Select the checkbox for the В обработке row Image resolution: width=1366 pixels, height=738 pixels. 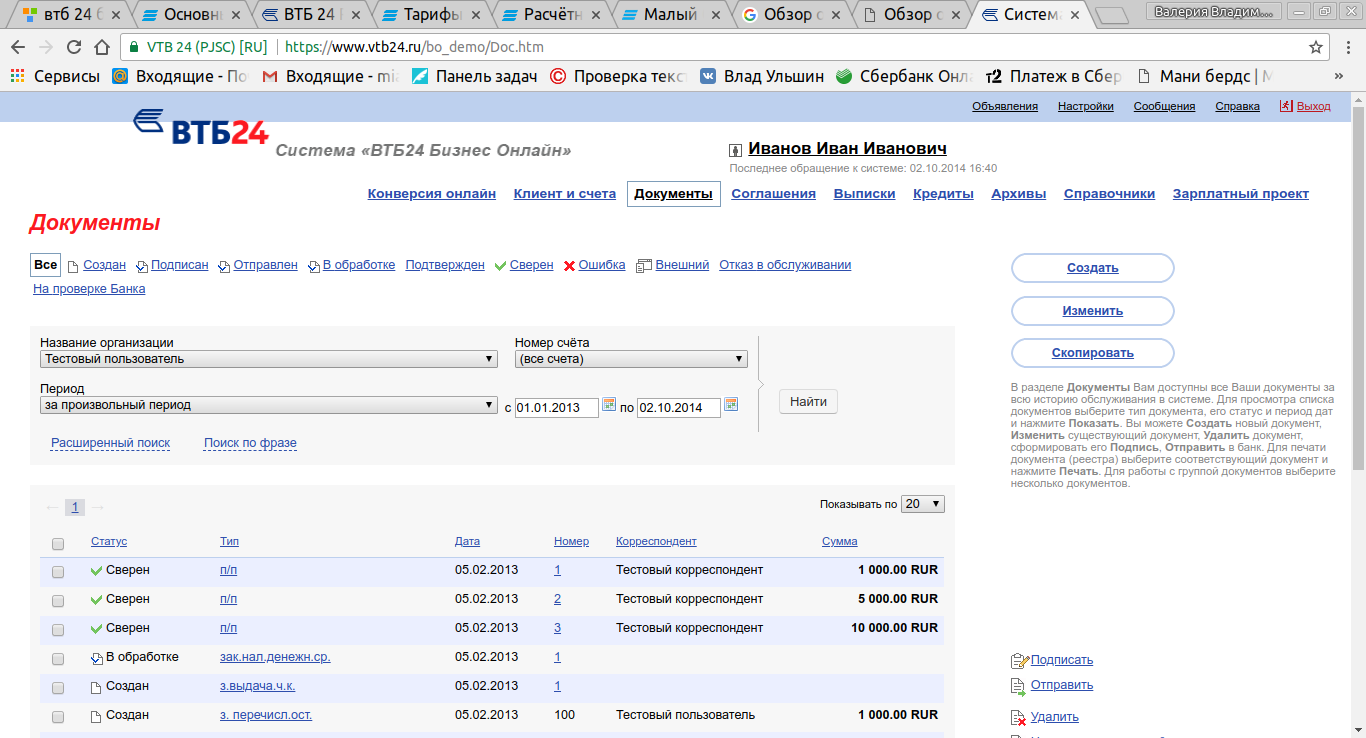click(58, 659)
